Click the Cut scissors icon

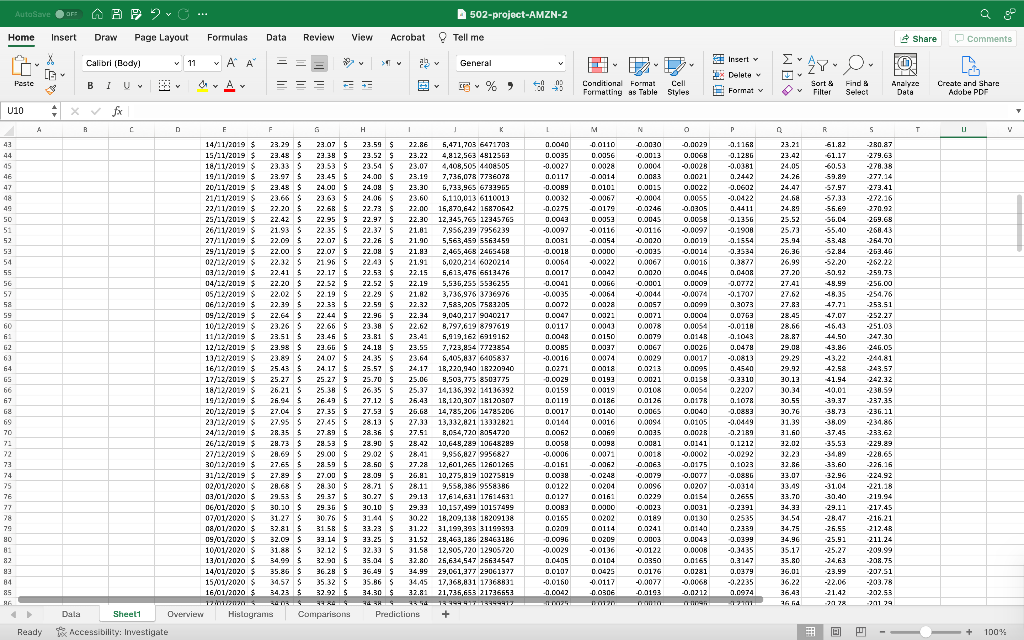coord(50,59)
